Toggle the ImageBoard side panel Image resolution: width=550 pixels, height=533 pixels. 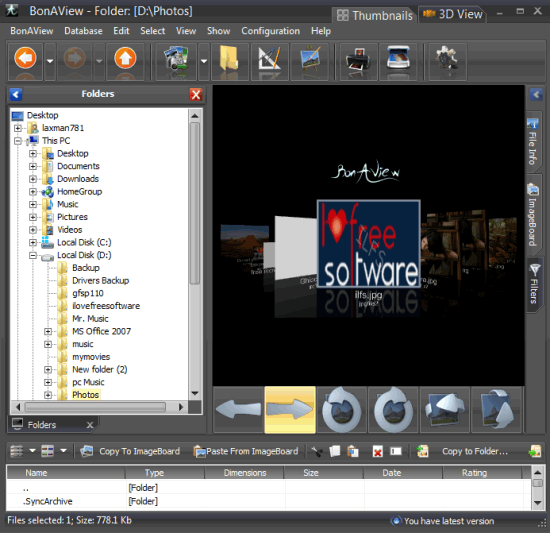(533, 215)
